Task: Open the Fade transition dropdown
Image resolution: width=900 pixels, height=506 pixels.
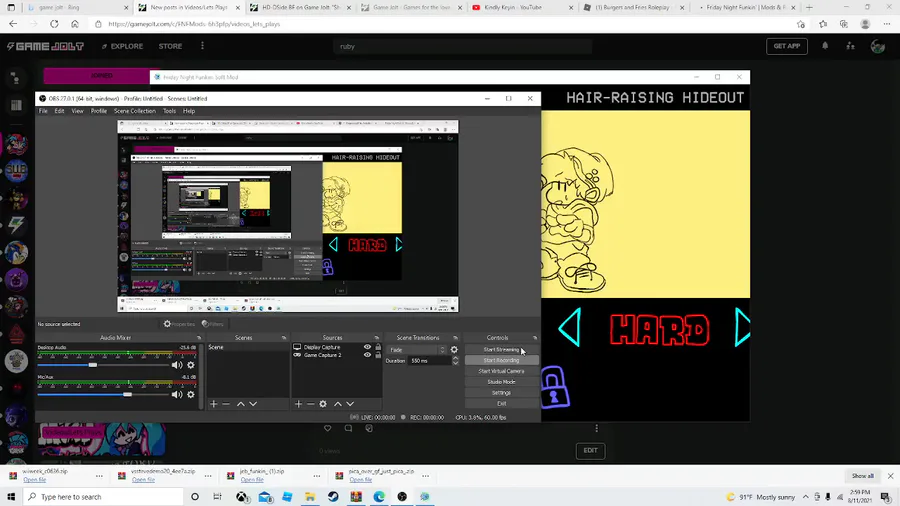Action: (417, 350)
